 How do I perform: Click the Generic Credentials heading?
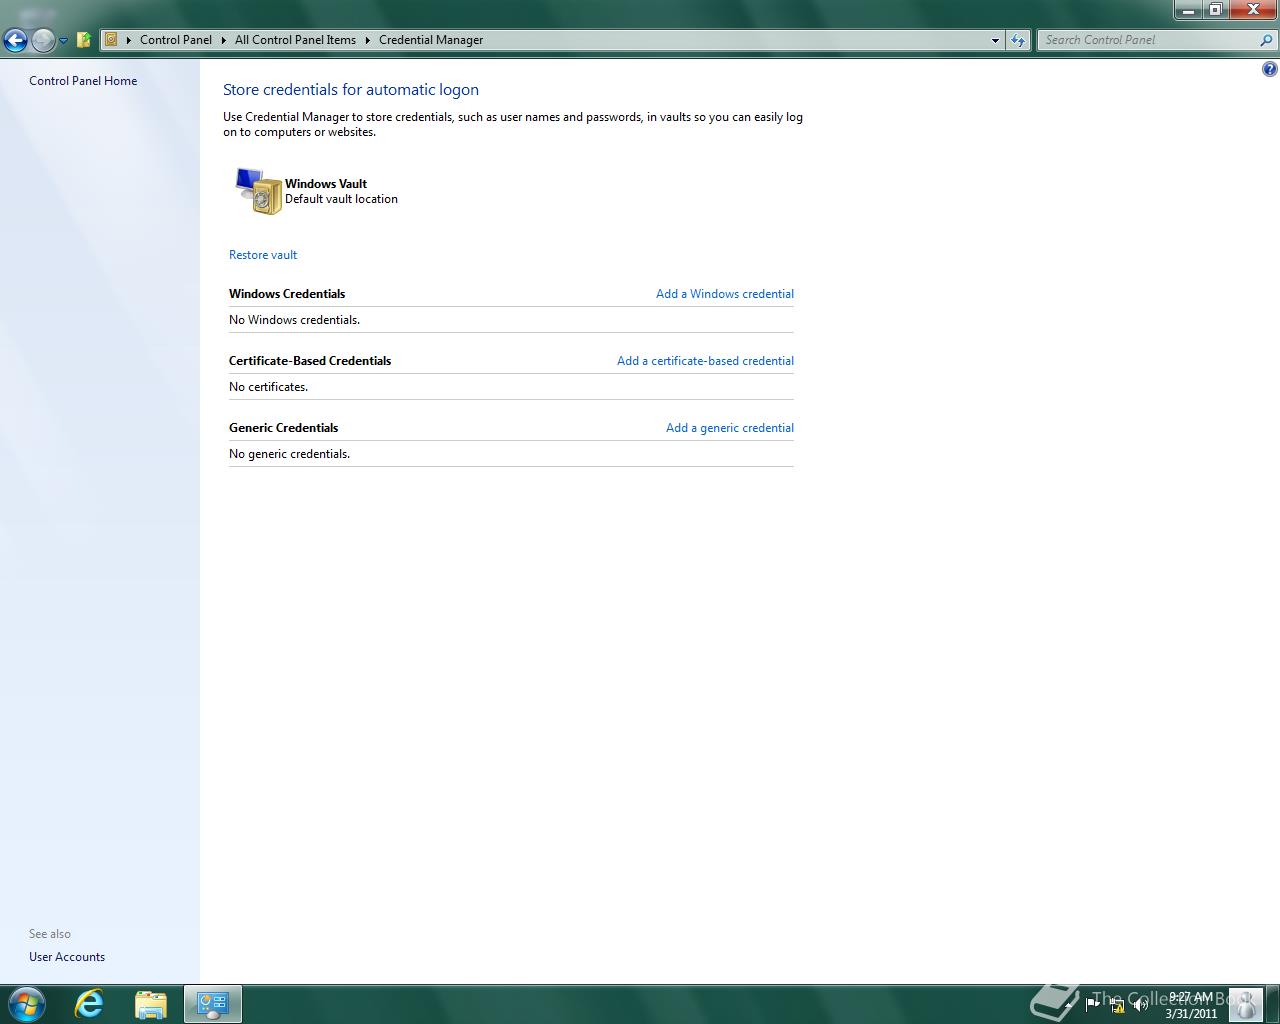point(284,428)
